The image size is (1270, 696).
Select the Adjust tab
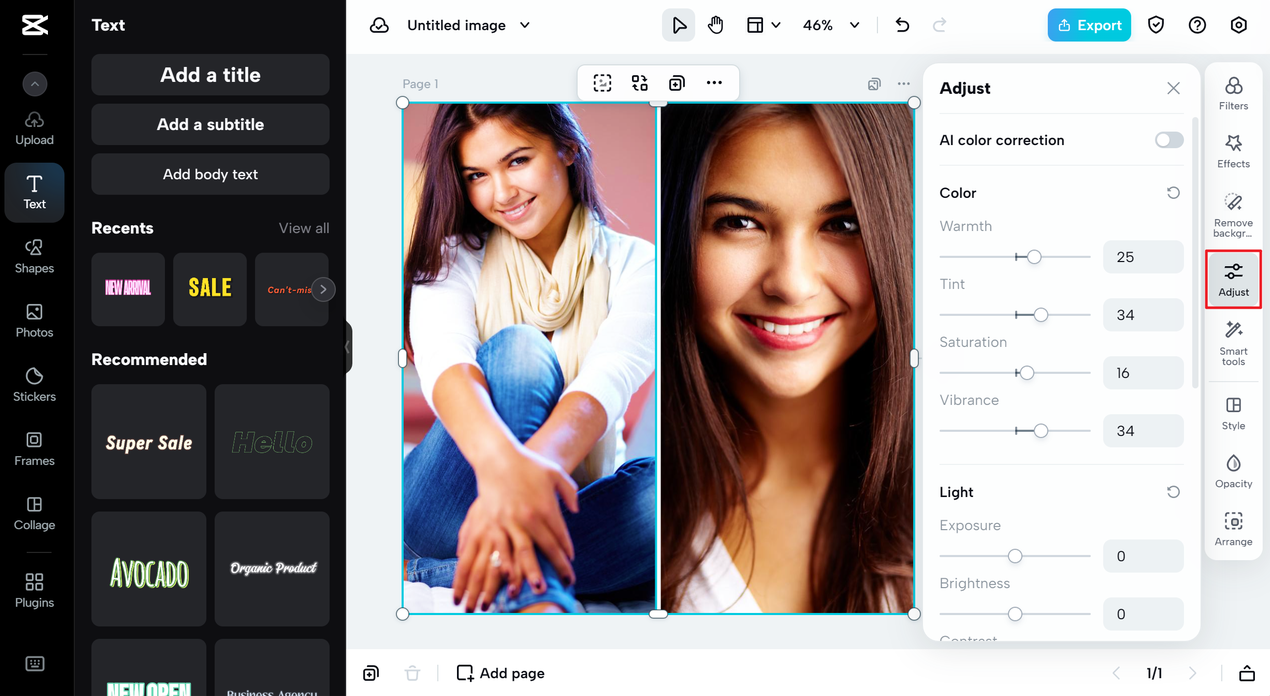1234,279
